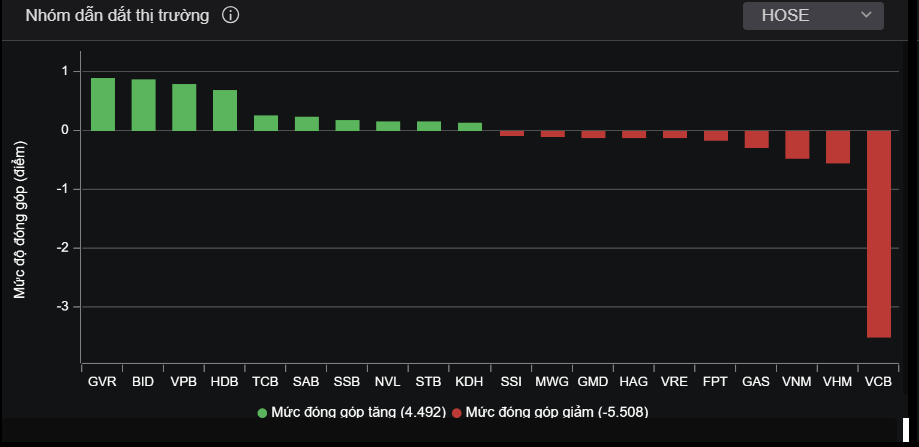Select the HDB green bar
This screenshot has width=919, height=447.
coord(225,110)
